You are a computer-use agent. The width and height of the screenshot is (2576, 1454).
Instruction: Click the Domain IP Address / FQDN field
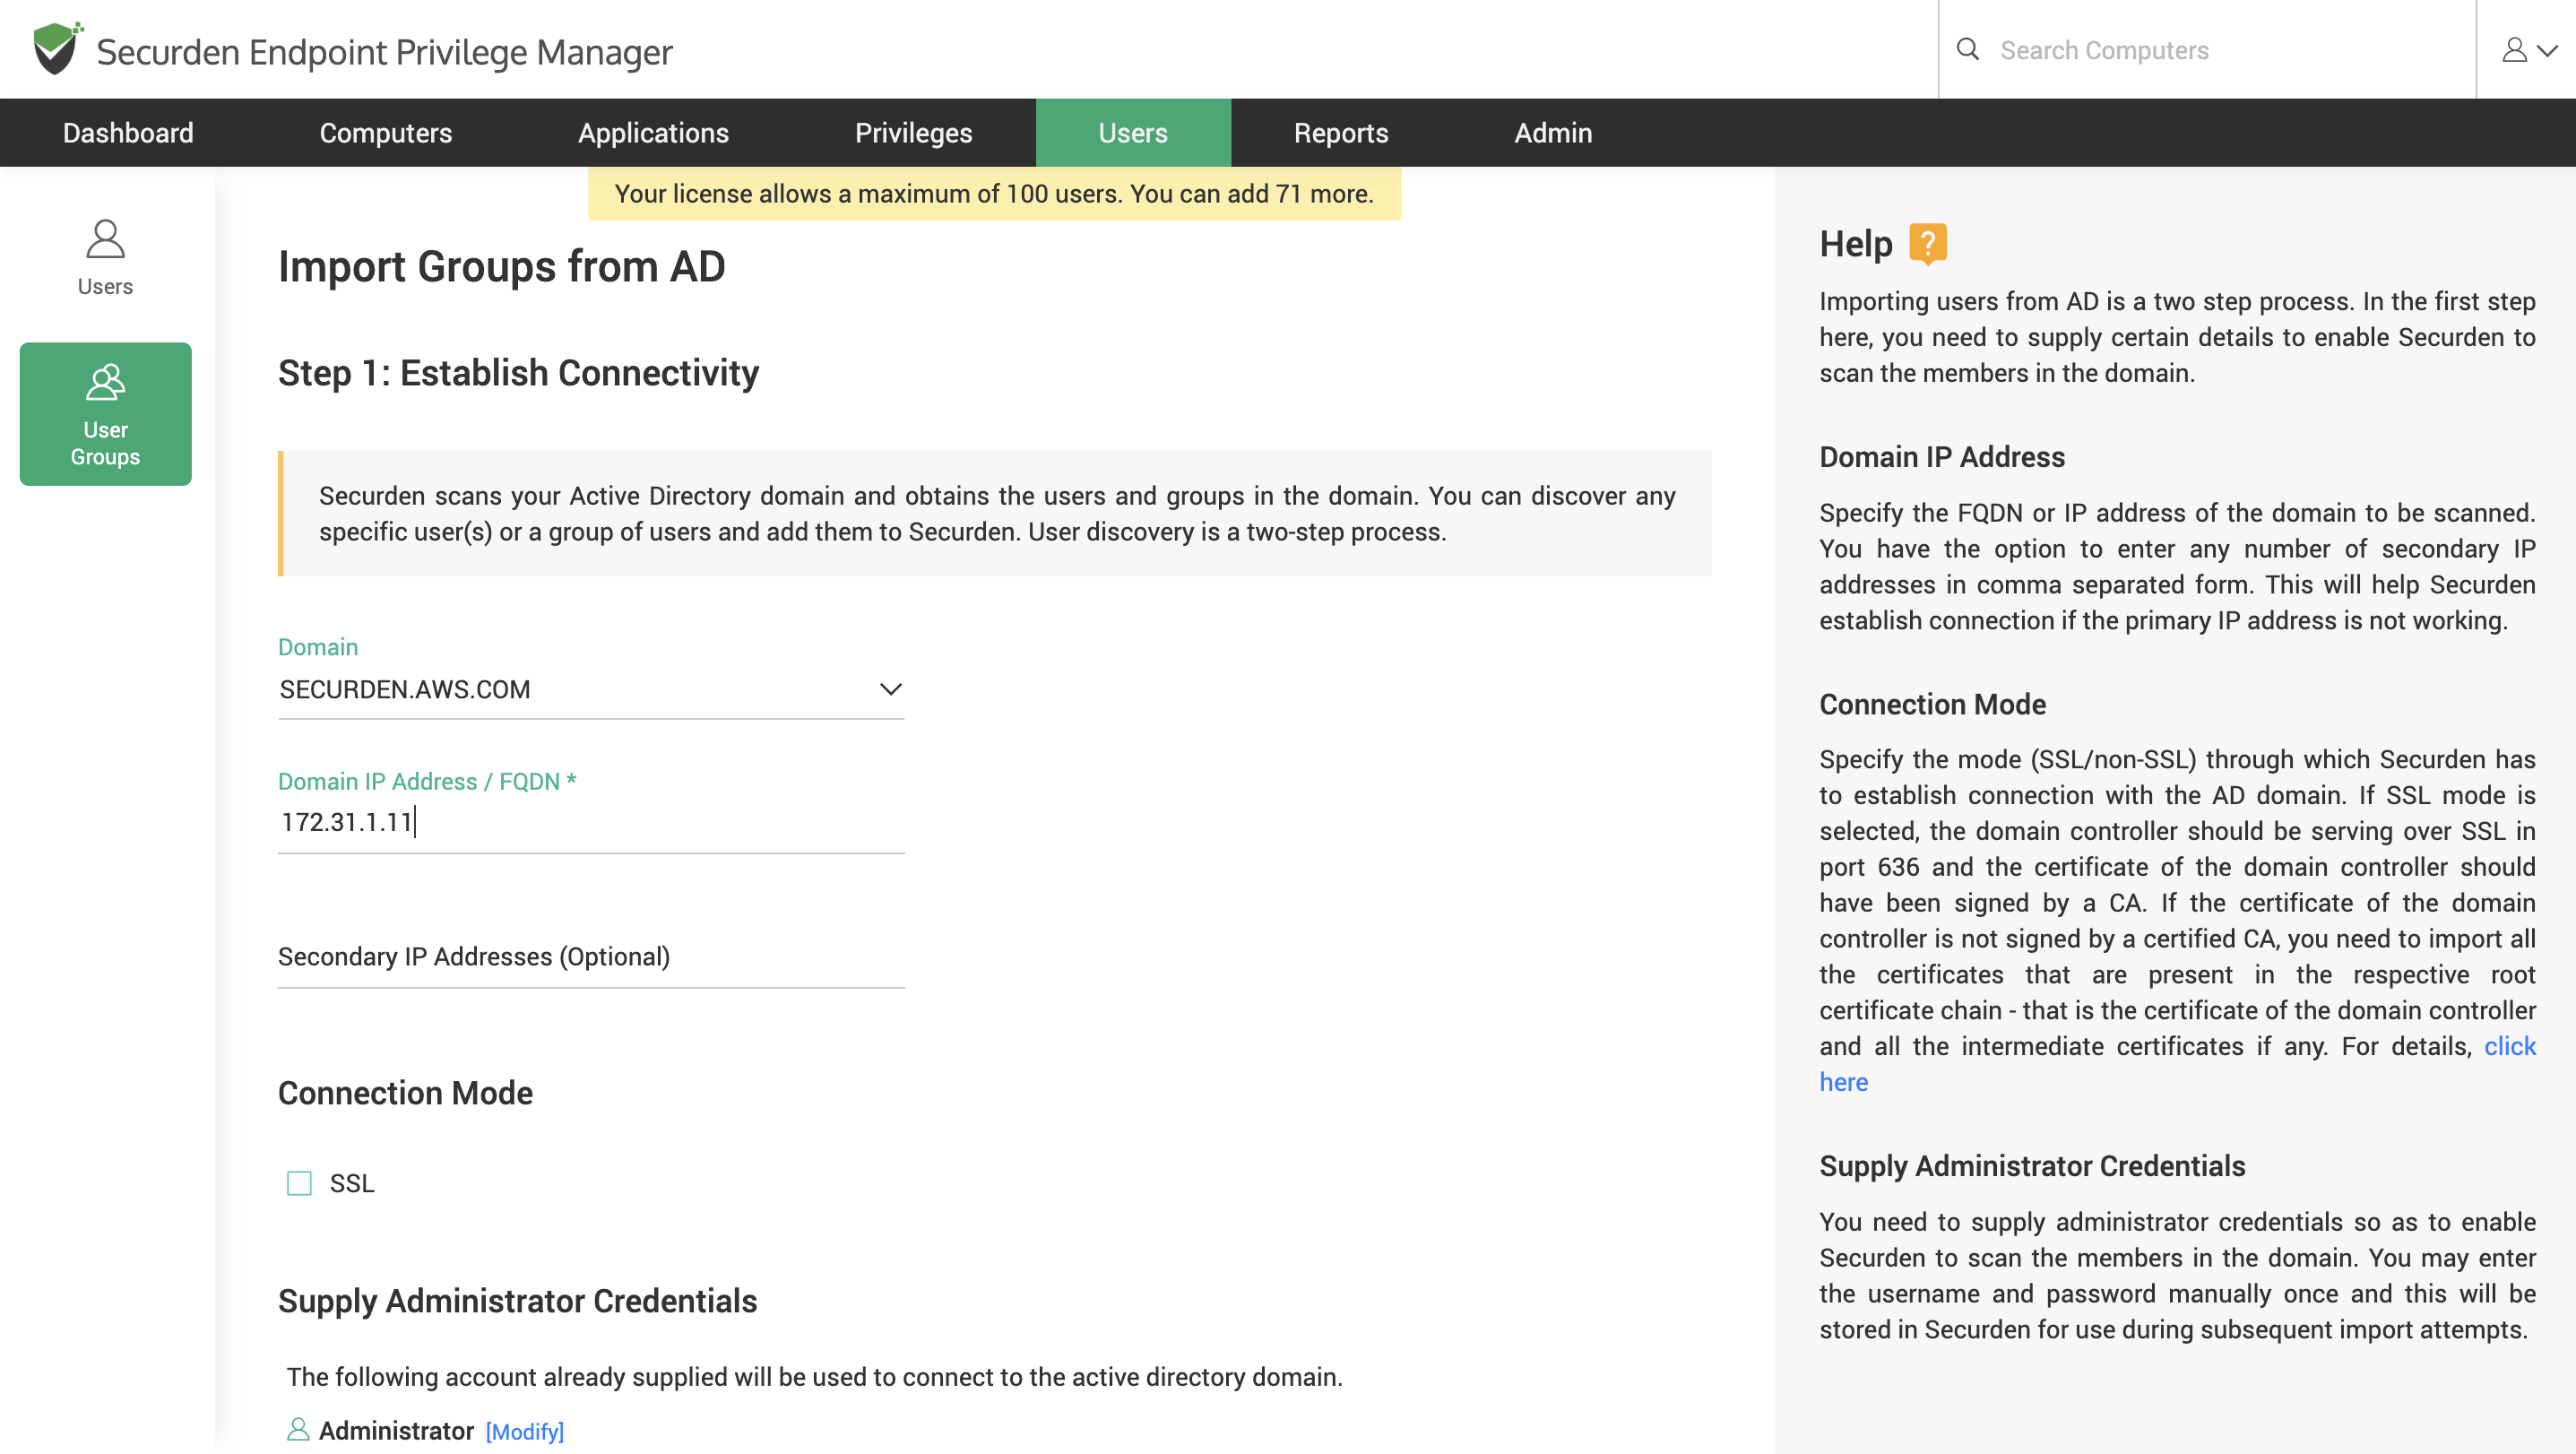pos(591,822)
